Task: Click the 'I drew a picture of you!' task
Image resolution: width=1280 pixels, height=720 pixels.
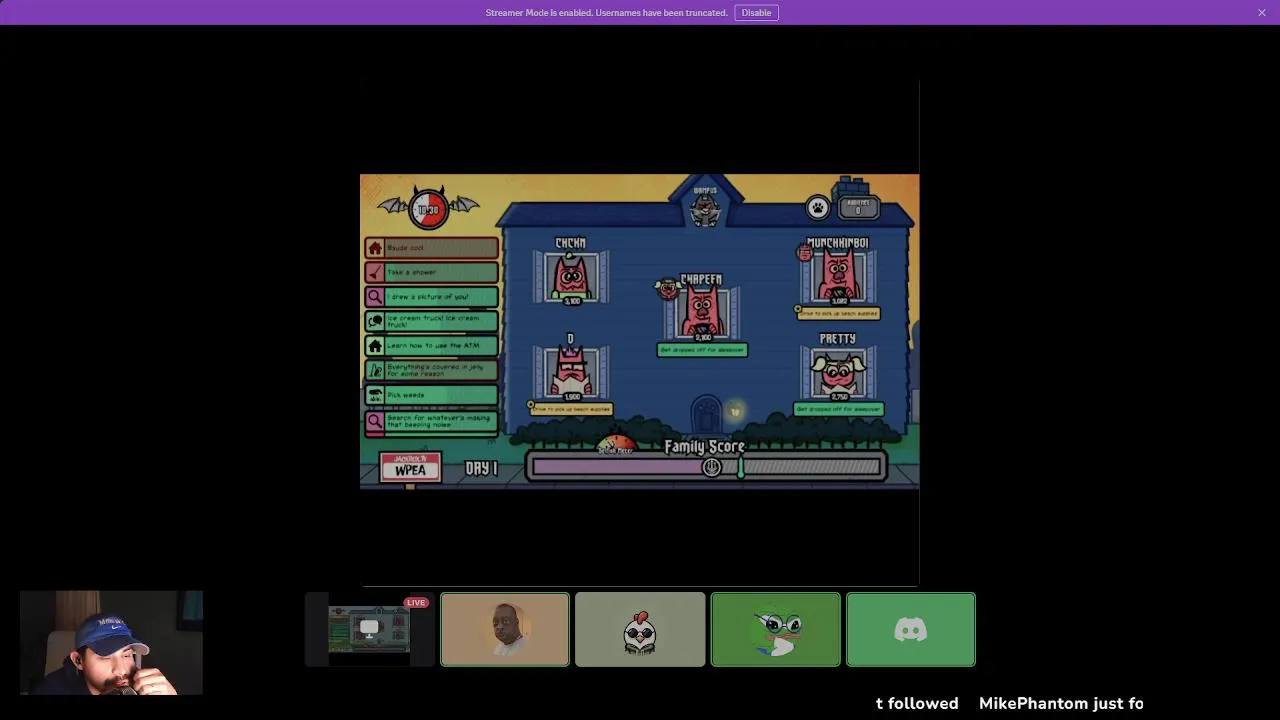Action: [431, 296]
